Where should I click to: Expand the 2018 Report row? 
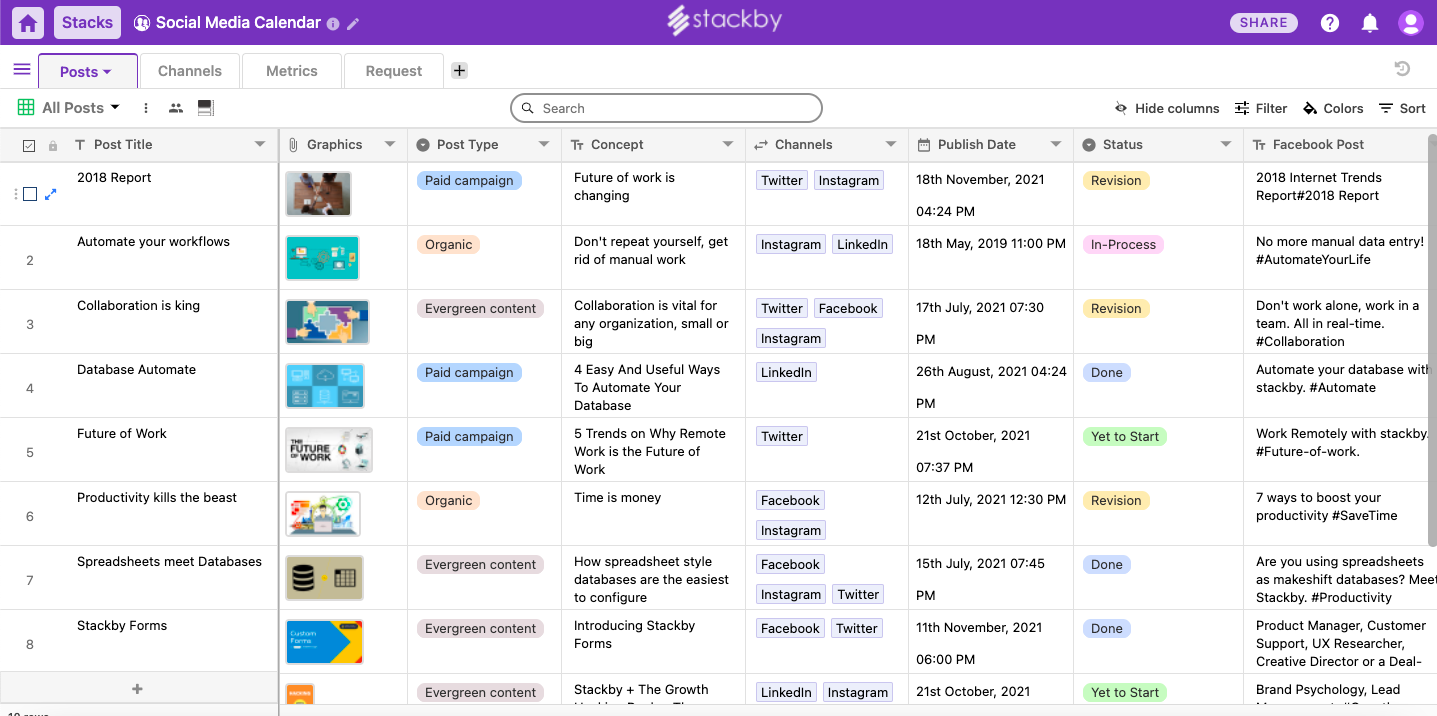tap(51, 194)
